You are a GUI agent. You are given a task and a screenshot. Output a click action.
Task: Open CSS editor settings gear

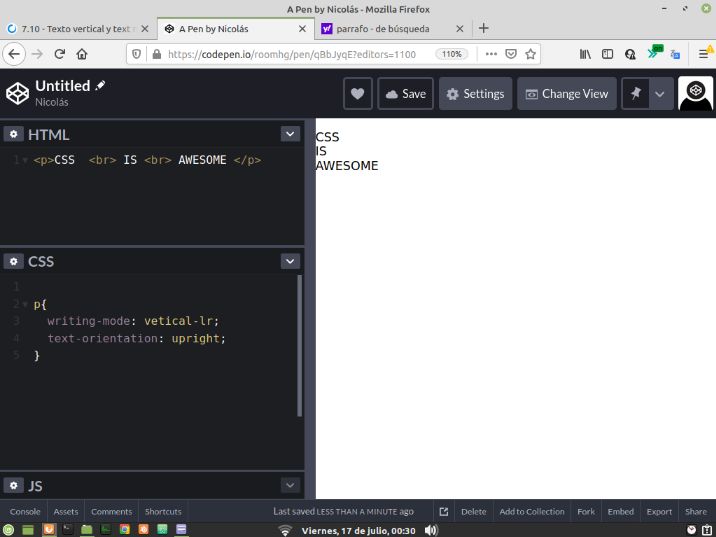pyautogui.click(x=14, y=261)
